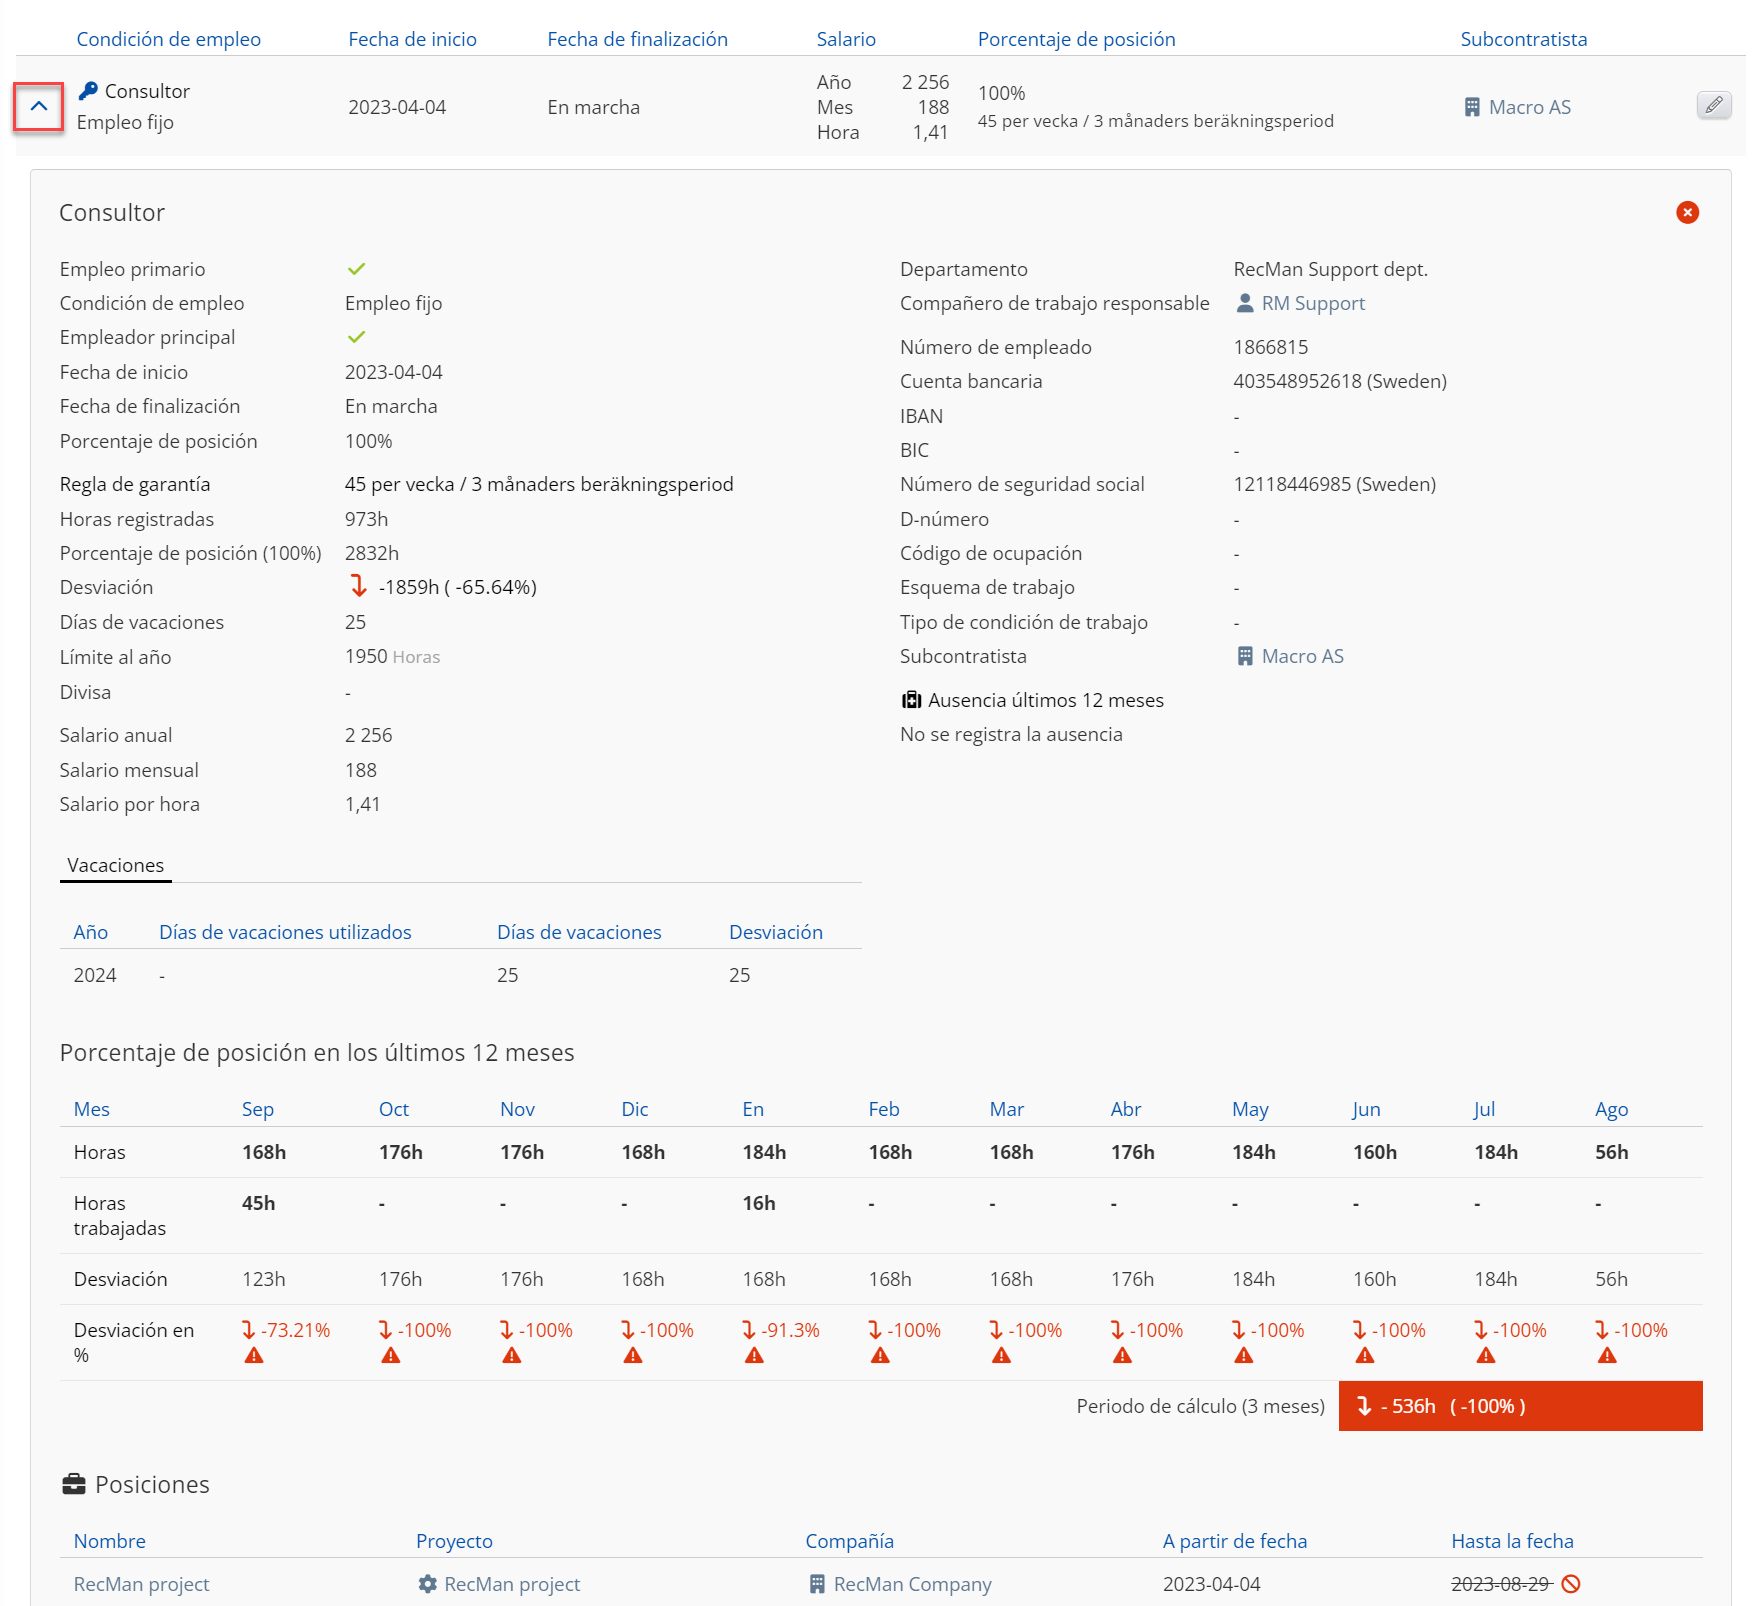Sort by Fecha de inicio column header
The height and width of the screenshot is (1606, 1762).
coord(412,39)
